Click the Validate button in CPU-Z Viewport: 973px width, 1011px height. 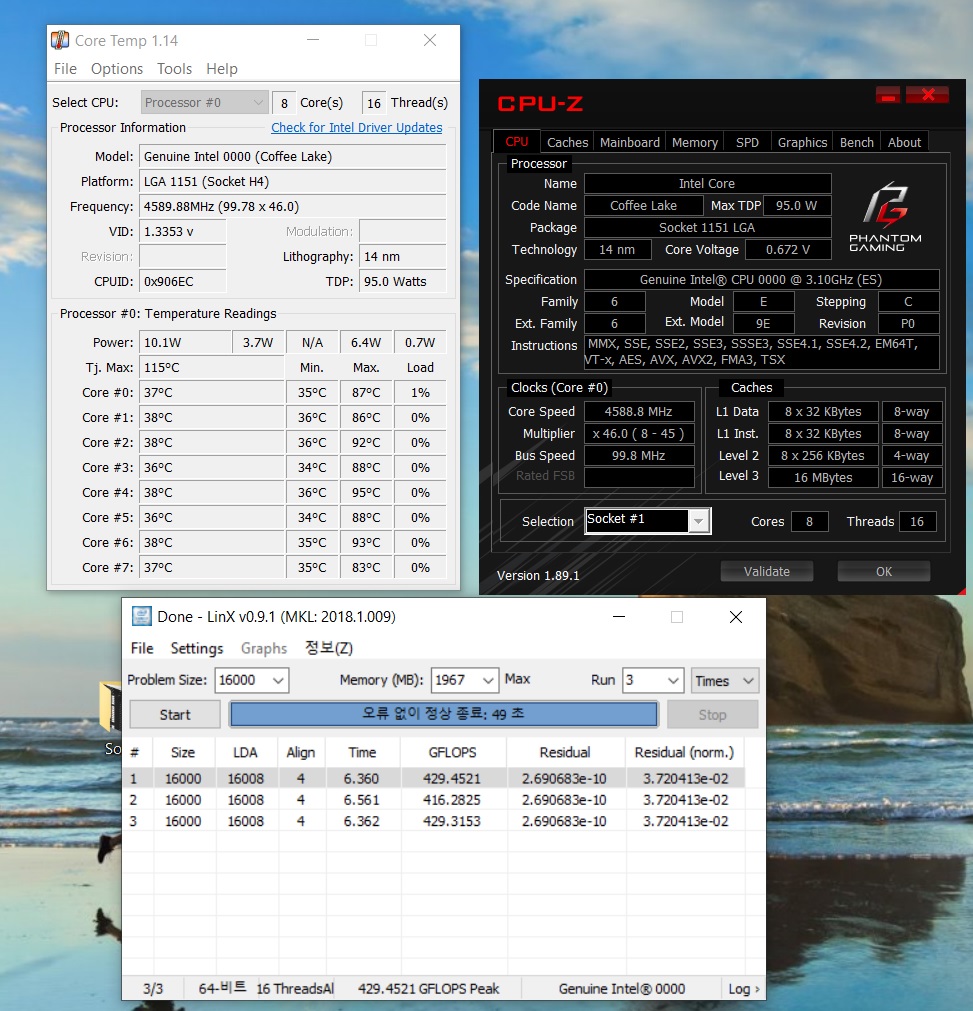tap(766, 571)
